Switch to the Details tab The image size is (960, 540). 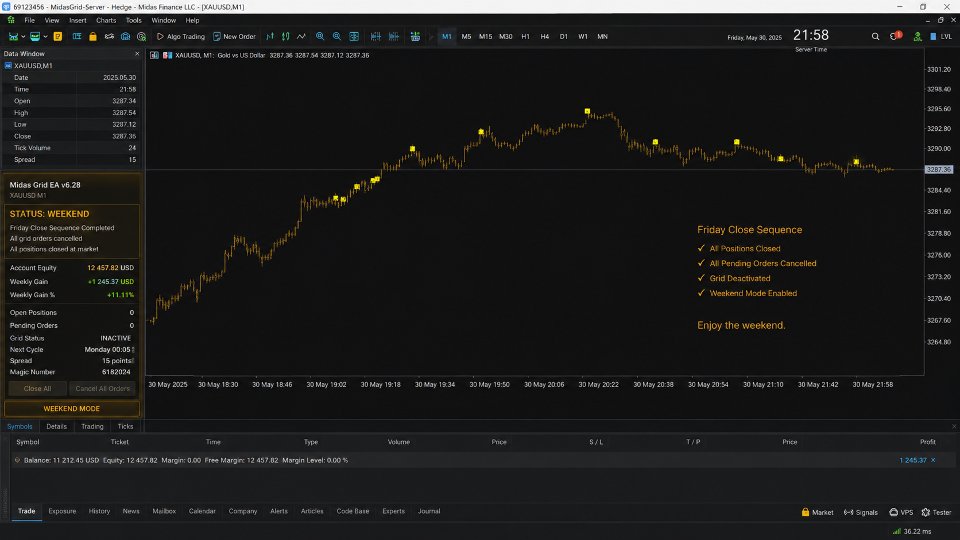click(56, 426)
